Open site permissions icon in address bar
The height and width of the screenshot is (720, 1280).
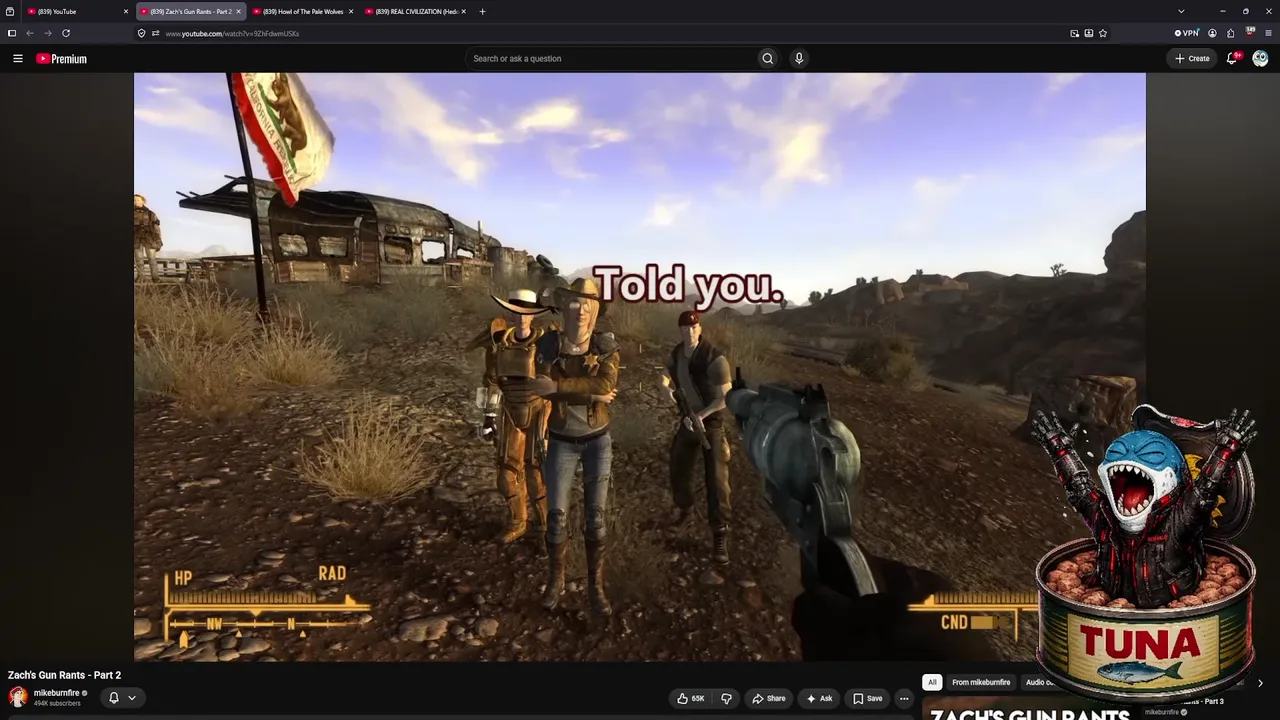[x=155, y=33]
